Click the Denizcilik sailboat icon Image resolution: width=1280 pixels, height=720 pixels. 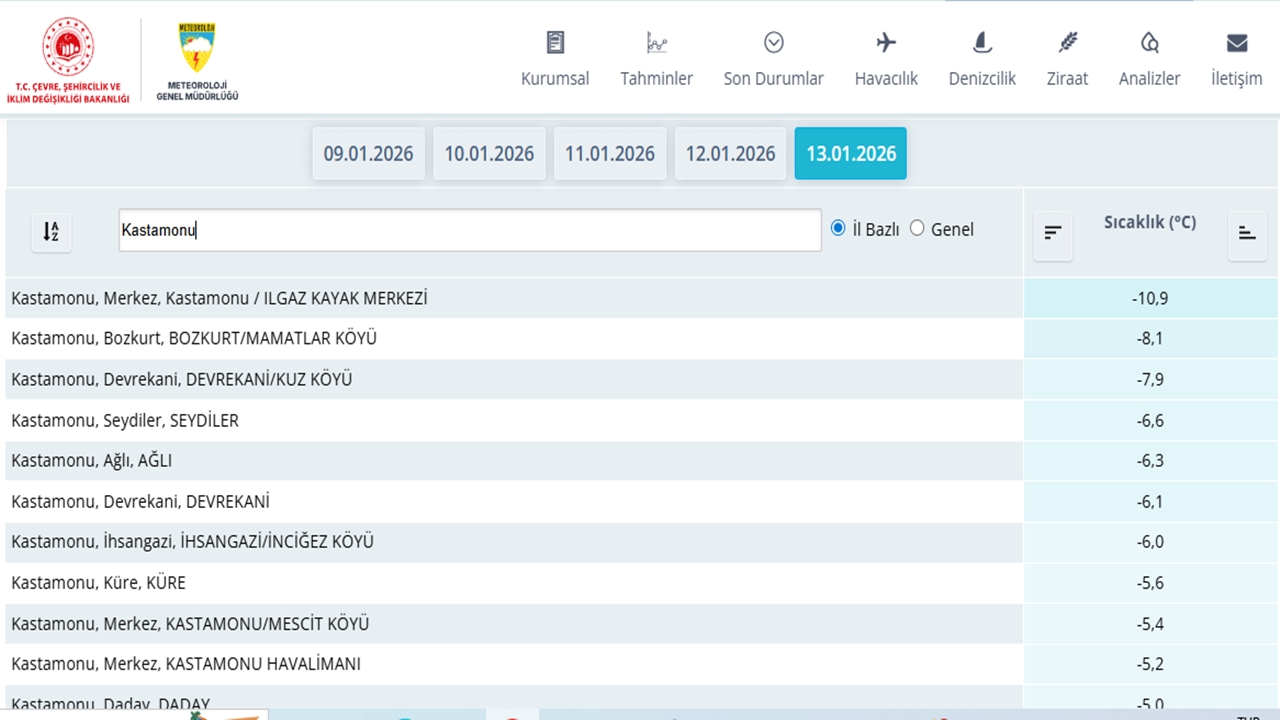coord(982,42)
